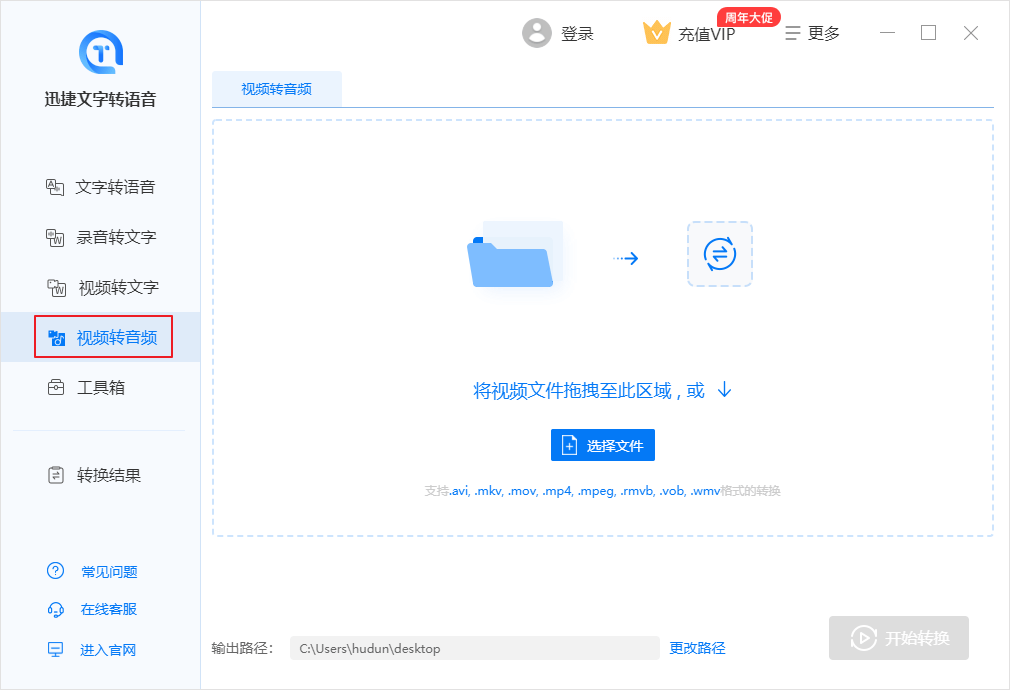Image resolution: width=1010 pixels, height=690 pixels.
Task: Click the 常见问题 help question icon
Action: tap(54, 571)
